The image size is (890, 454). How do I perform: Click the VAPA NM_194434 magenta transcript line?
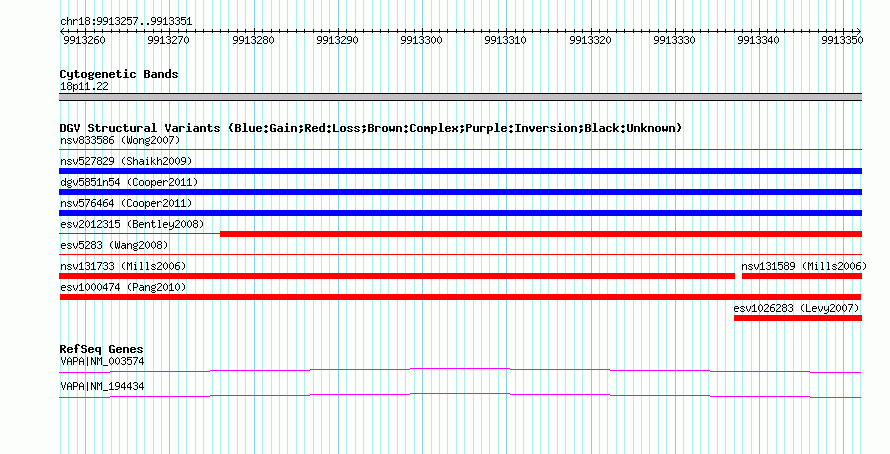460,396
